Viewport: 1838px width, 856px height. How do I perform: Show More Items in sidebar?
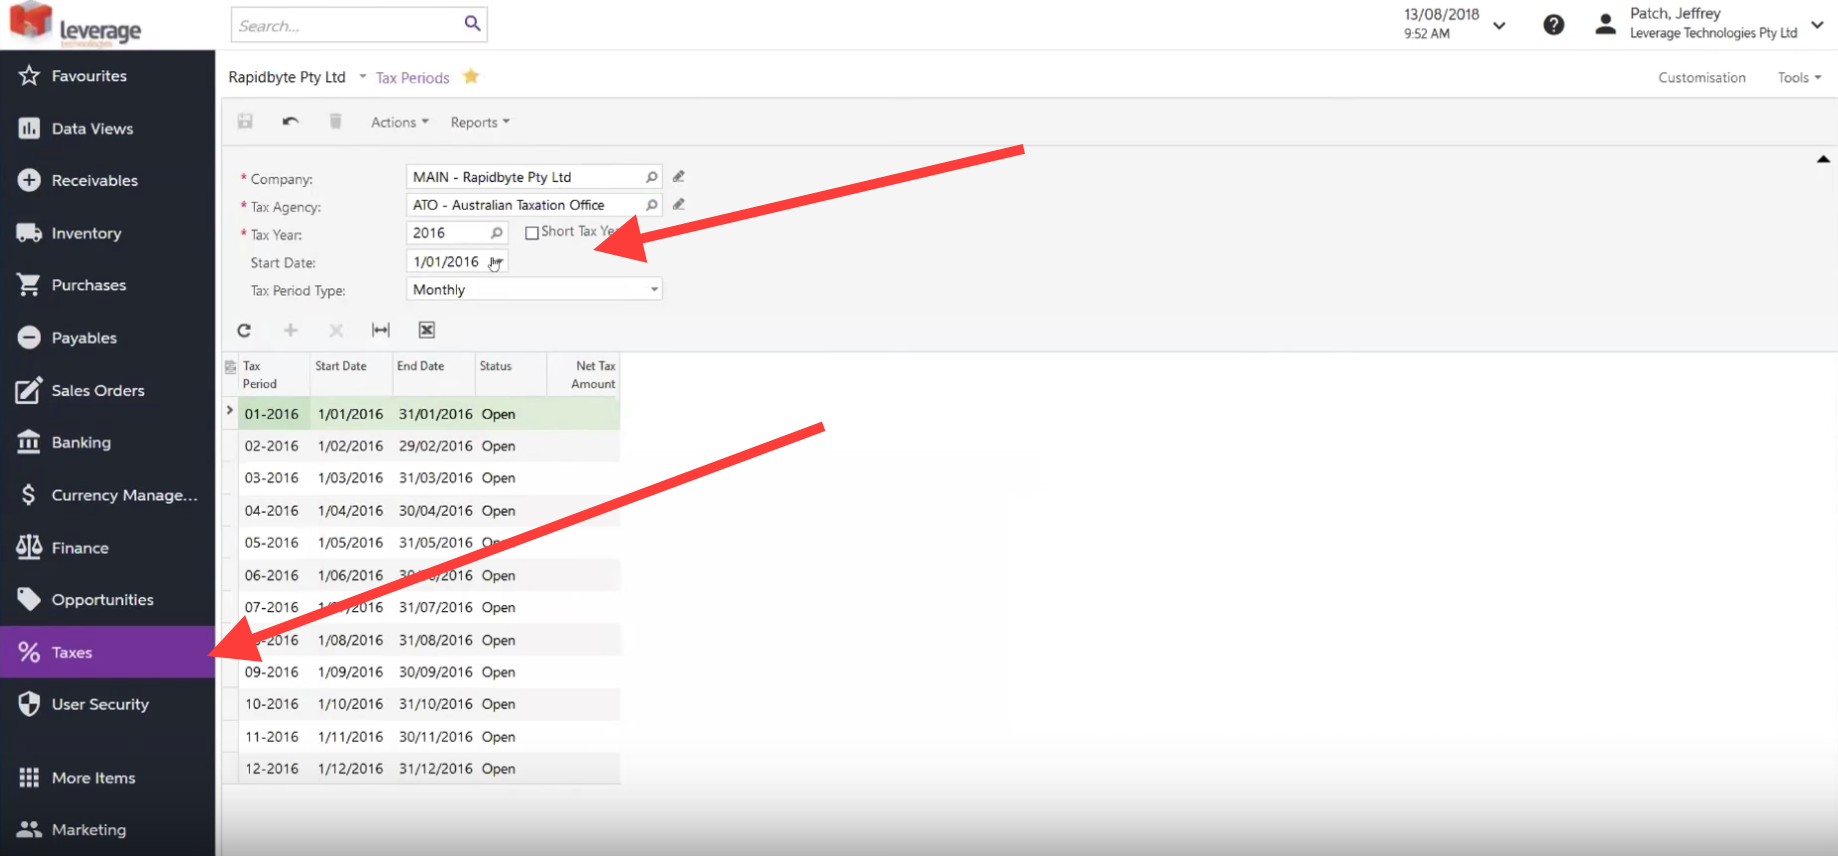coord(107,778)
